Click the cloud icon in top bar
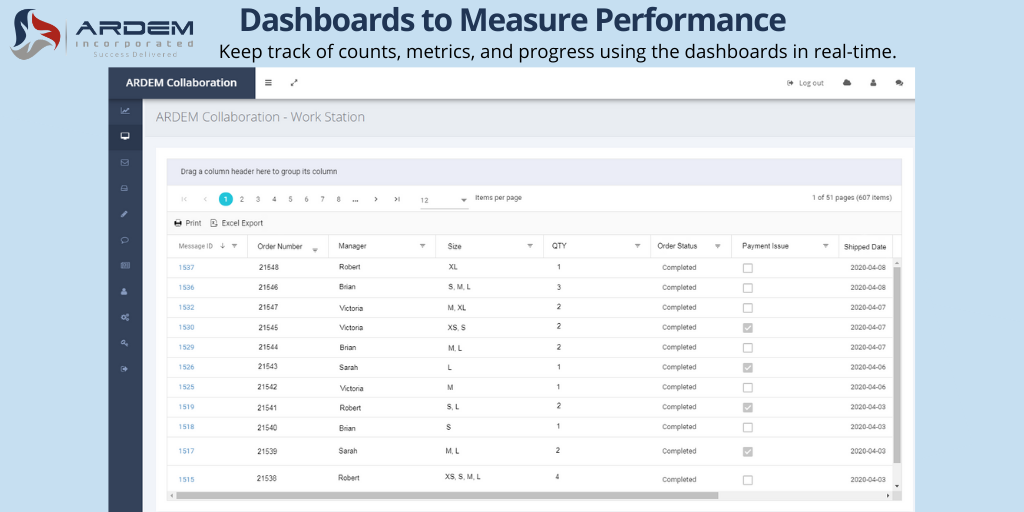Screen dimensions: 1024x512 847,83
